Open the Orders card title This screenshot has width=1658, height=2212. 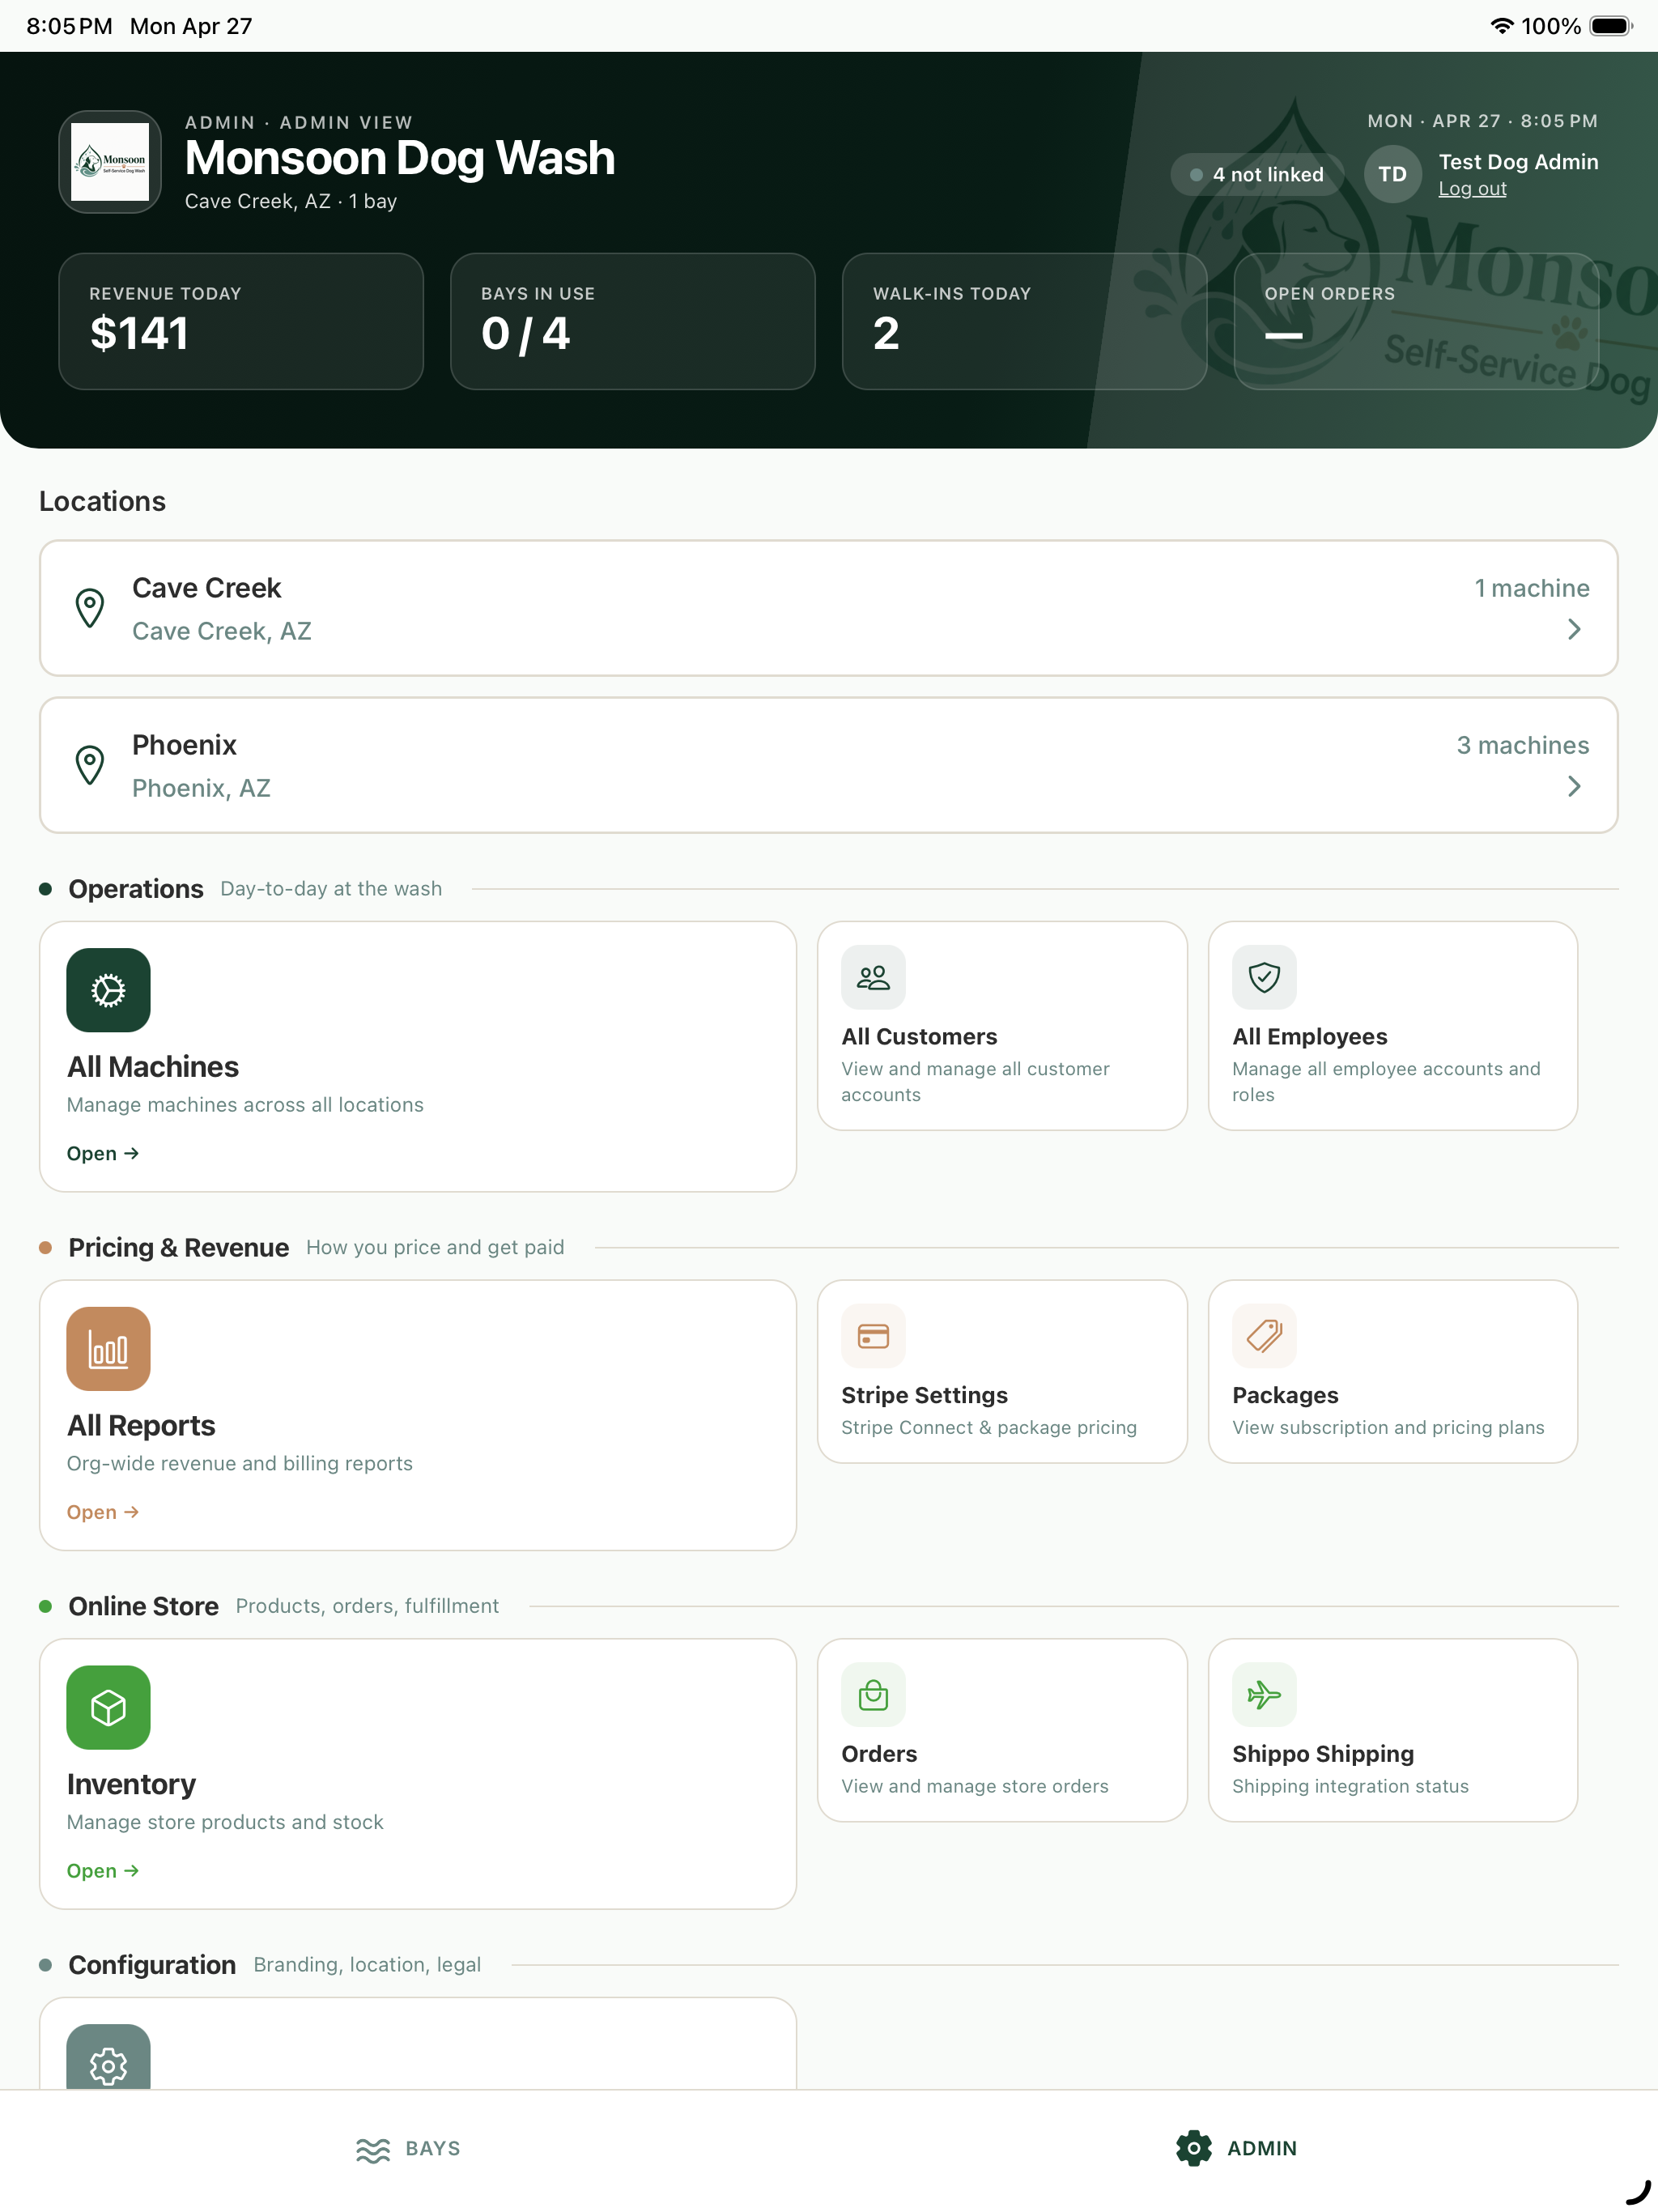879,1754
